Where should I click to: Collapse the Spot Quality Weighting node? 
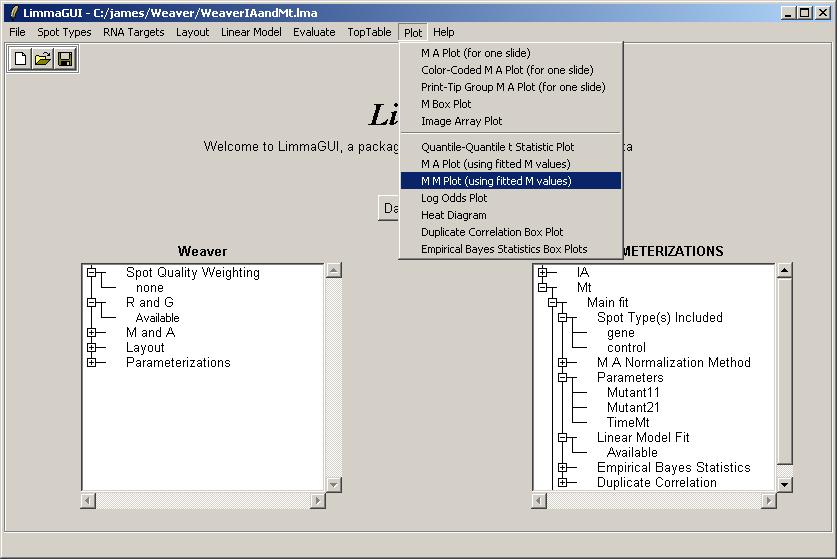91,272
